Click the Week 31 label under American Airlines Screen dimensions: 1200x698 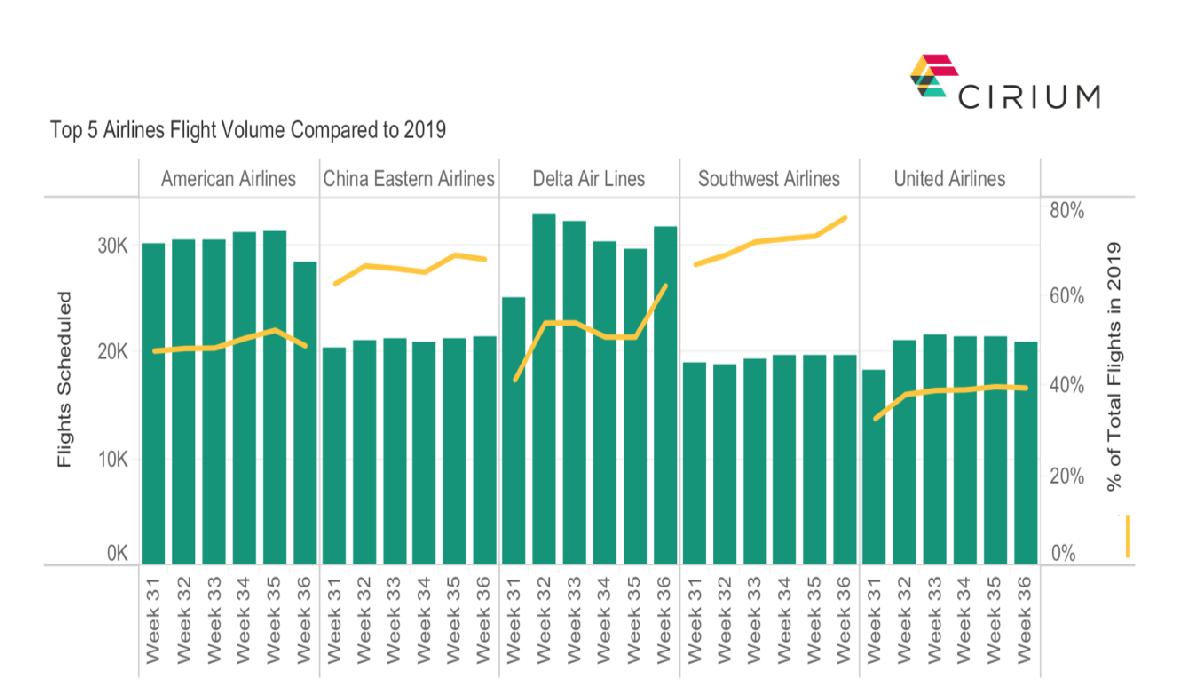coord(153,620)
